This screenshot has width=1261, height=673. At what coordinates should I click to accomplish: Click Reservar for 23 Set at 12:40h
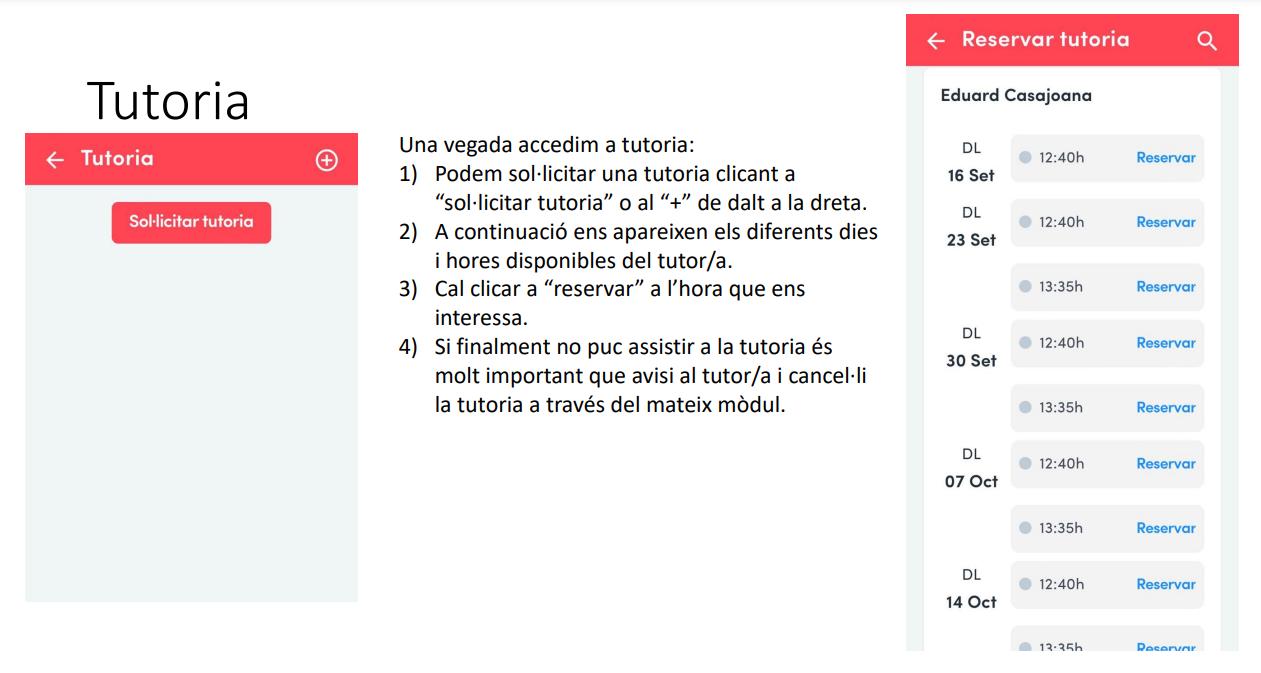point(1166,222)
